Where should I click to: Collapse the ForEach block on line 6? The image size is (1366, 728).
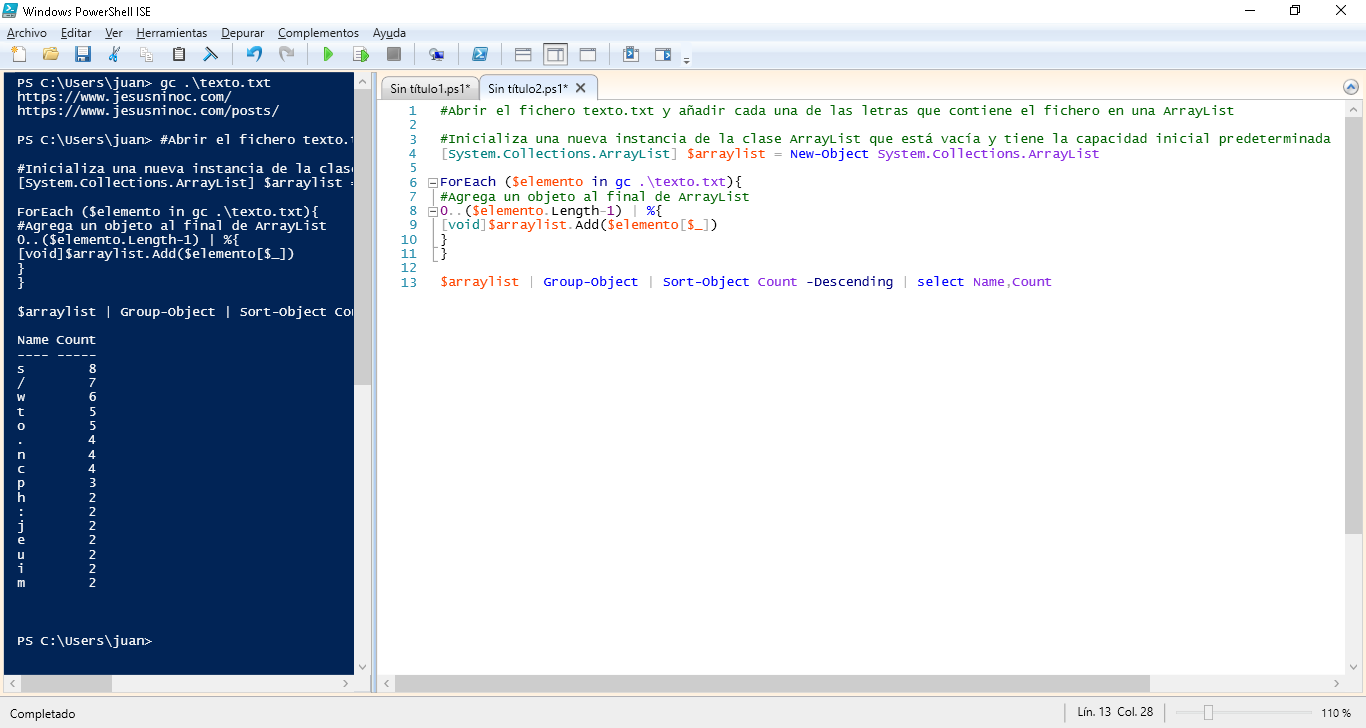[x=432, y=183]
